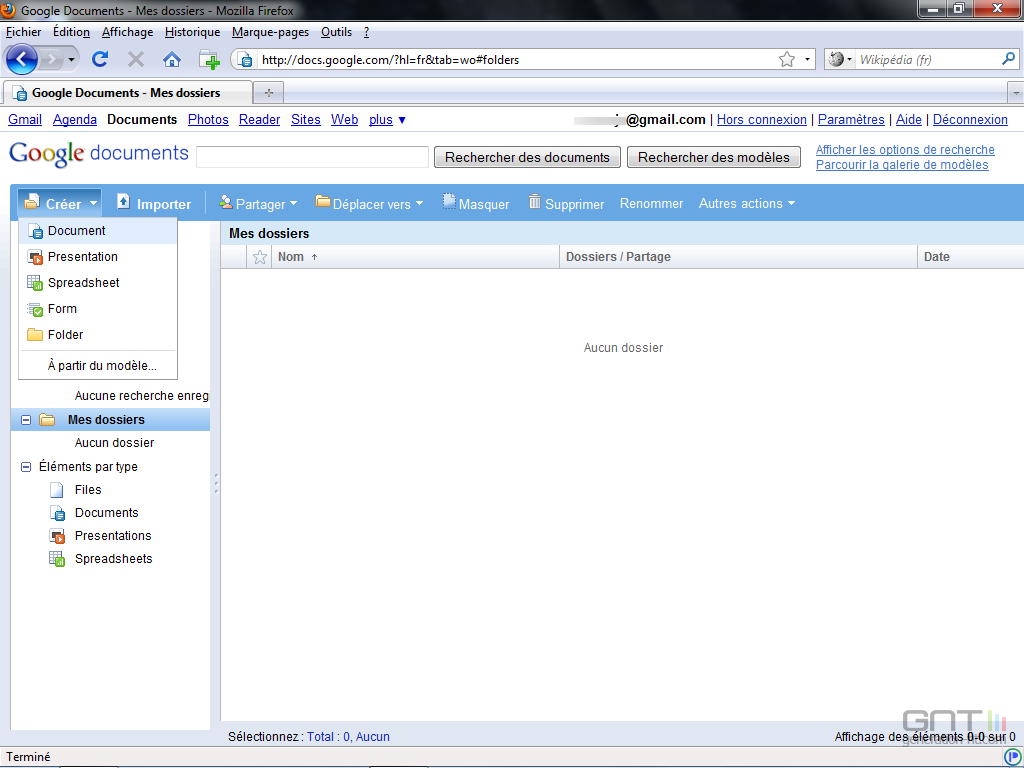Click the Hors connexion link
The image size is (1024, 768).
tap(761, 120)
